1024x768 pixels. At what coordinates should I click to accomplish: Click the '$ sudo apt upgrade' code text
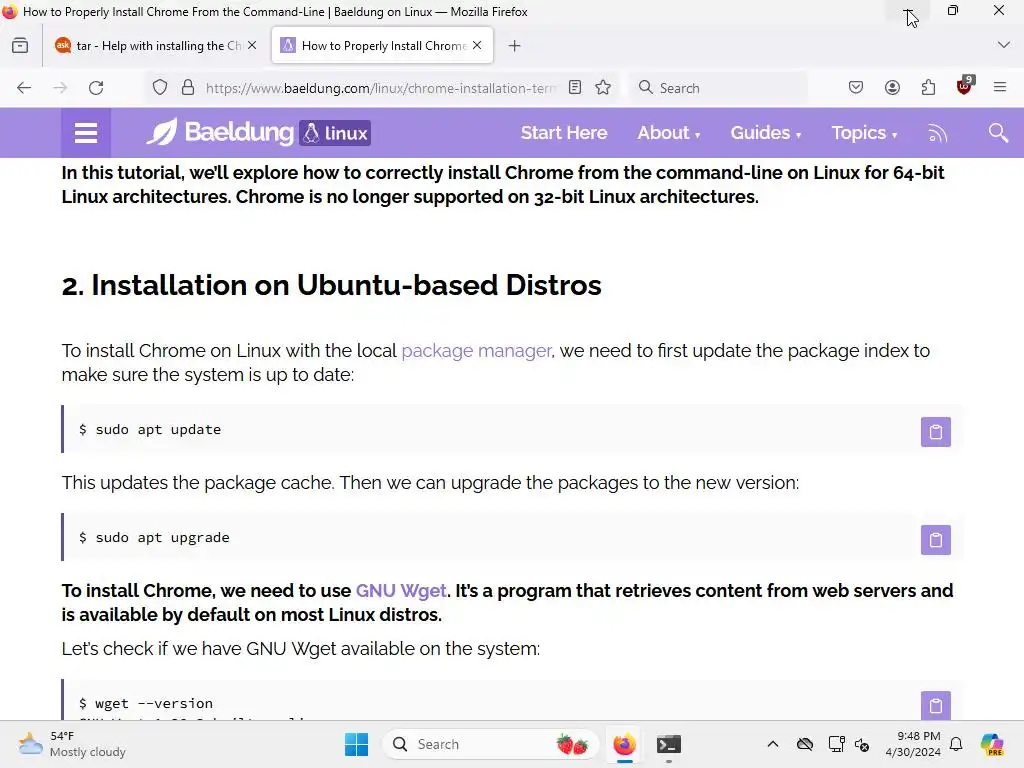(154, 537)
